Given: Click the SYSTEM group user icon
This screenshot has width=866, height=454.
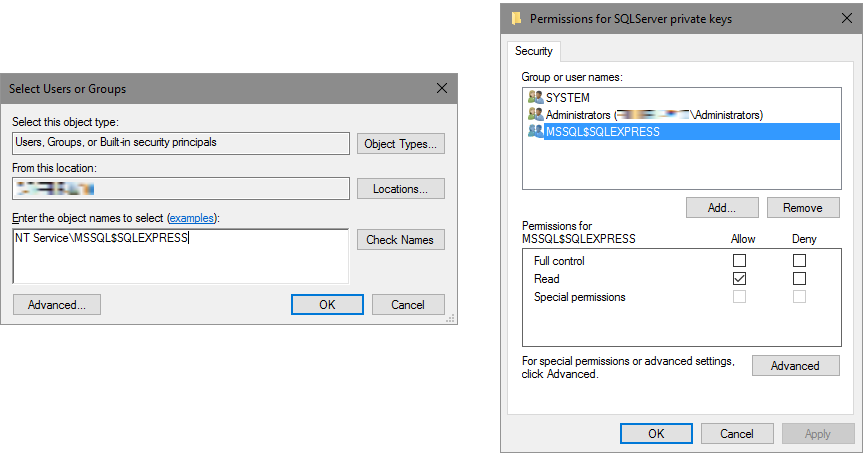Looking at the screenshot, I should pos(535,98).
